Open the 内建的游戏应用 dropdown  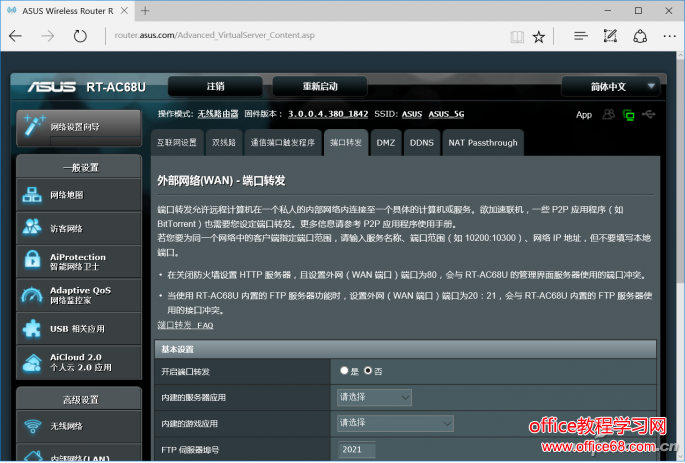pos(395,423)
